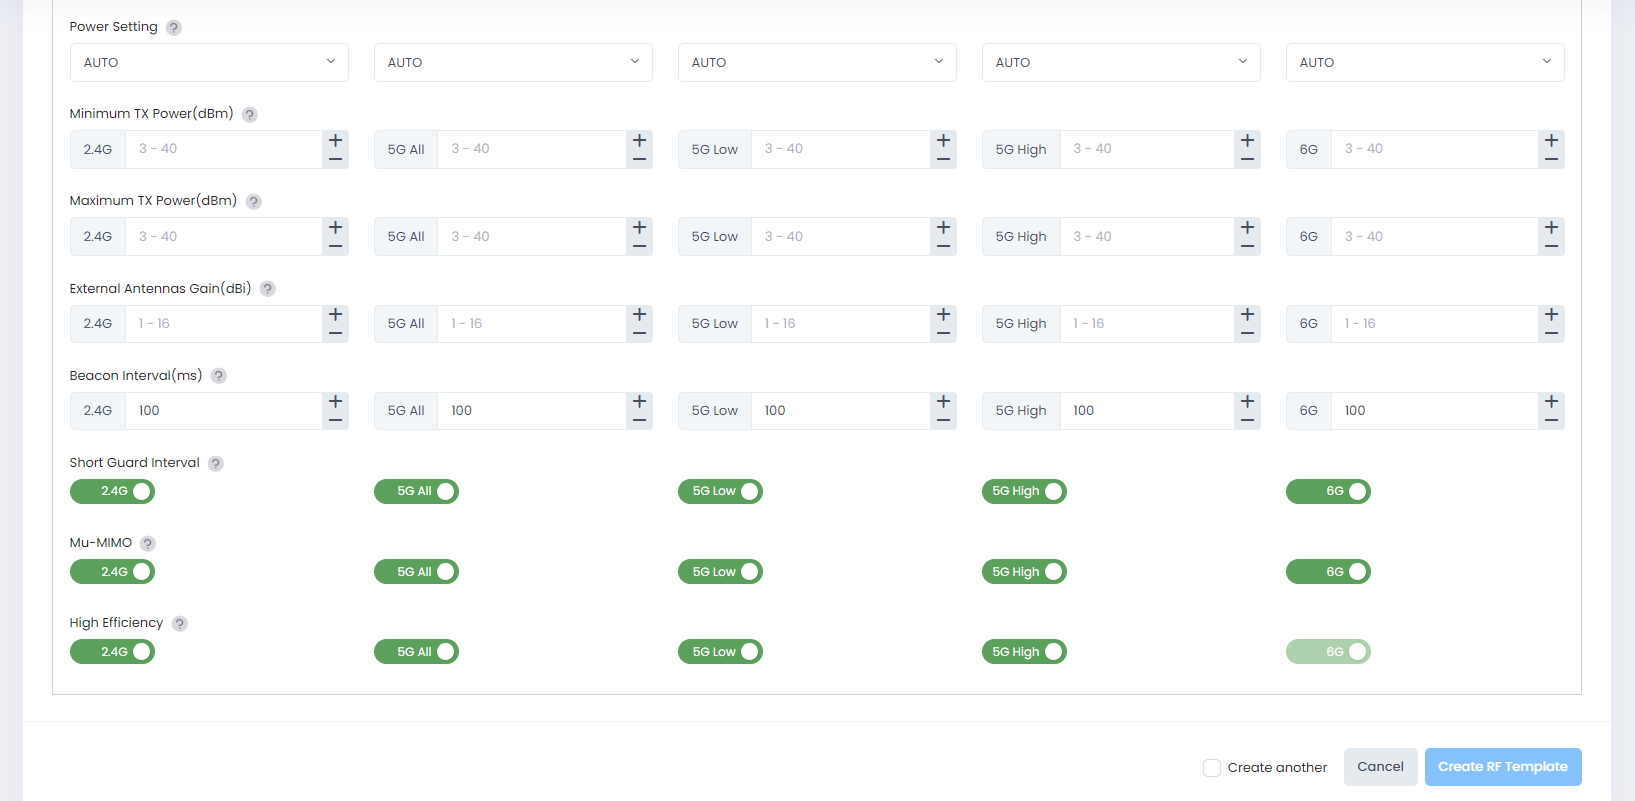Click help icon next to Beacon Interval
Viewport: 1635px width, 801px height.
pos(219,376)
